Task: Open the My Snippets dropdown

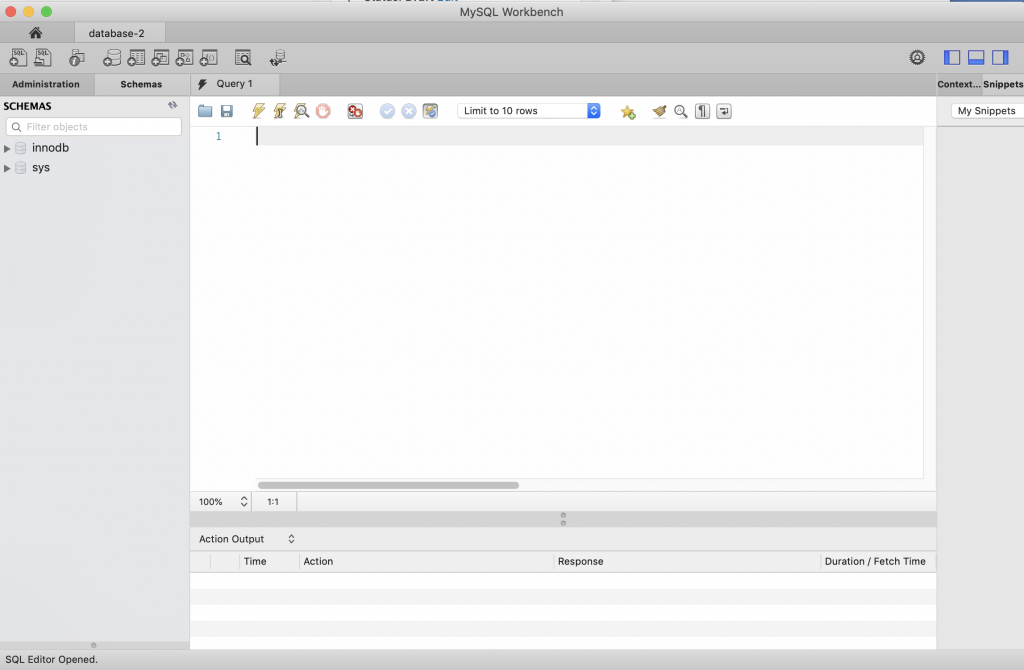Action: click(x=987, y=111)
